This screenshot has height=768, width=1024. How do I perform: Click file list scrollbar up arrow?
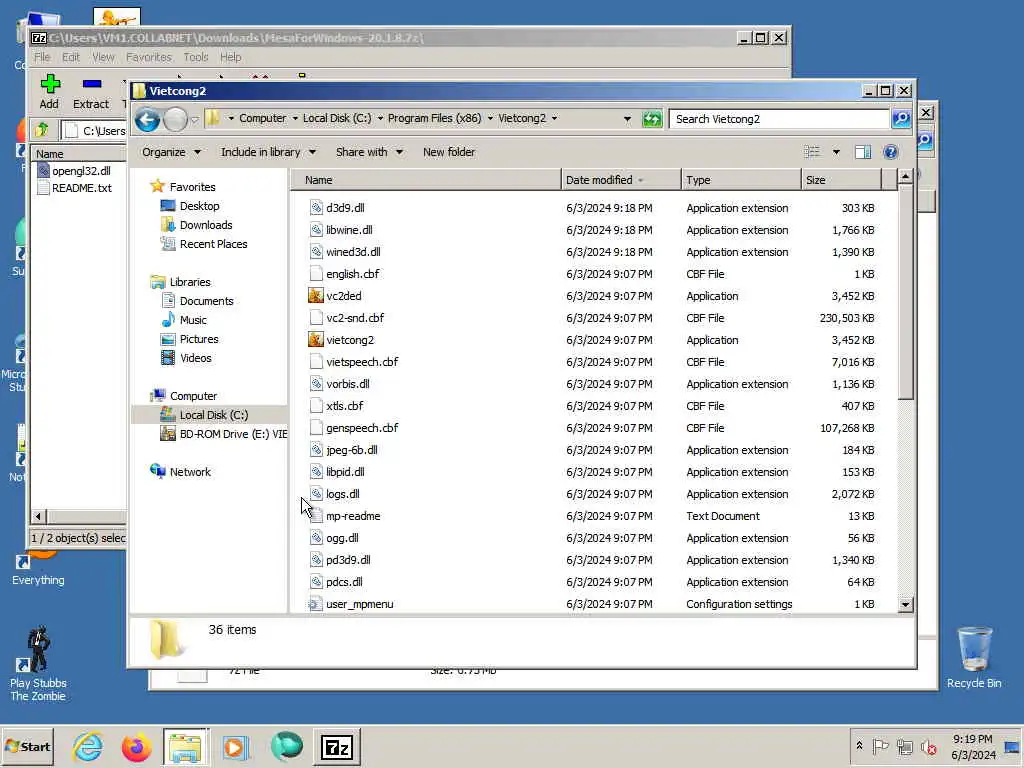pos(905,176)
